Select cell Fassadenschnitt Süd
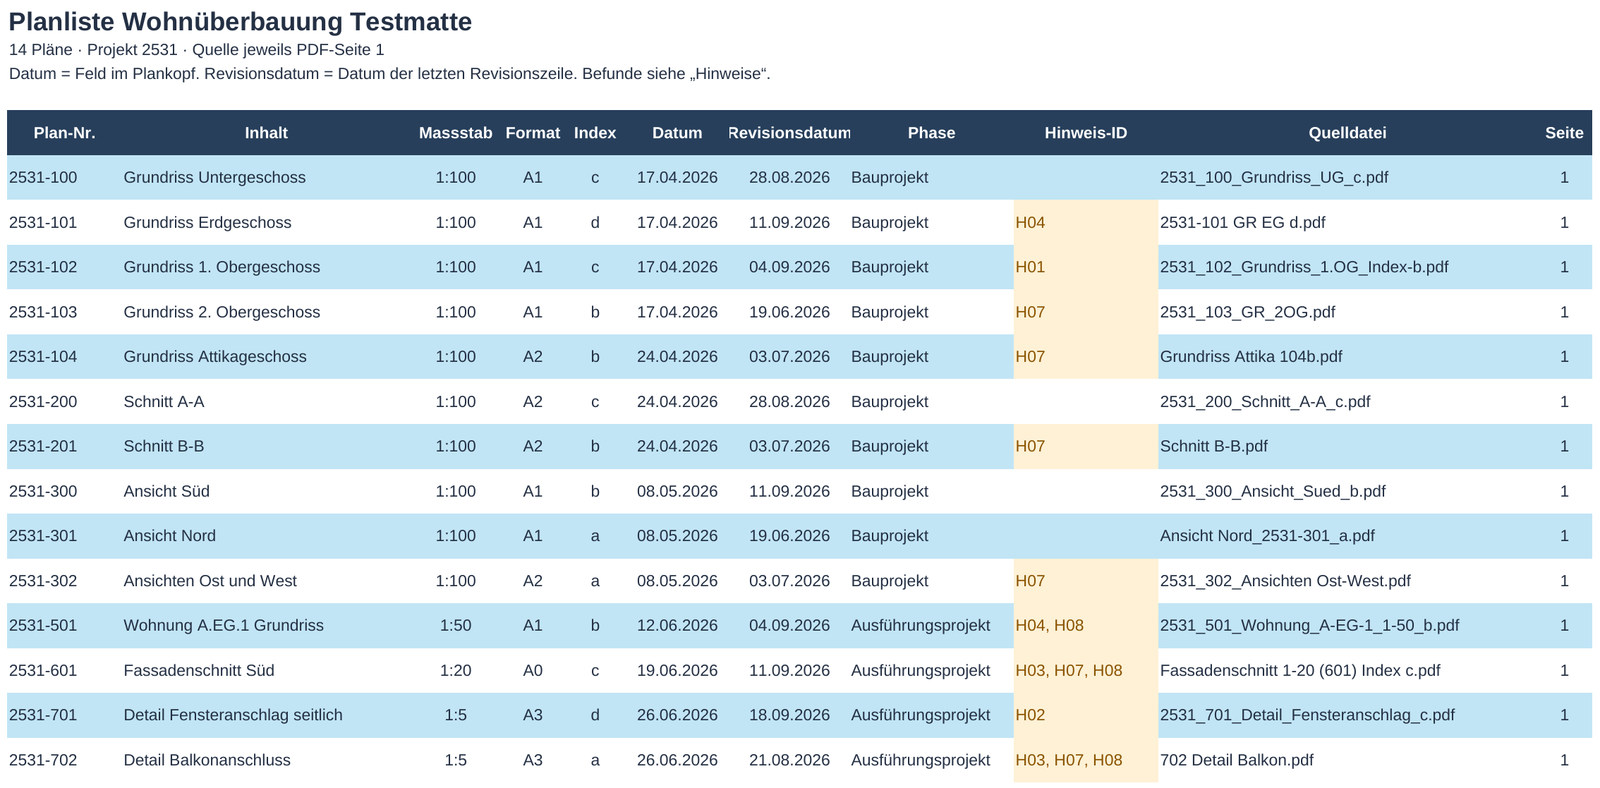 pyautogui.click(x=199, y=671)
